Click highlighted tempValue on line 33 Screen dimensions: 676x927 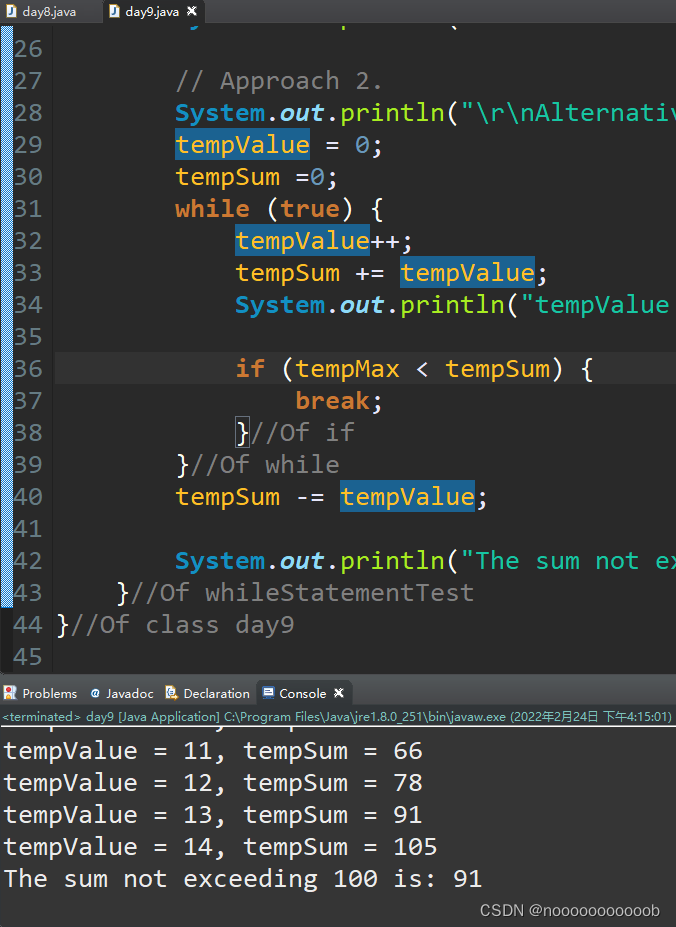467,273
